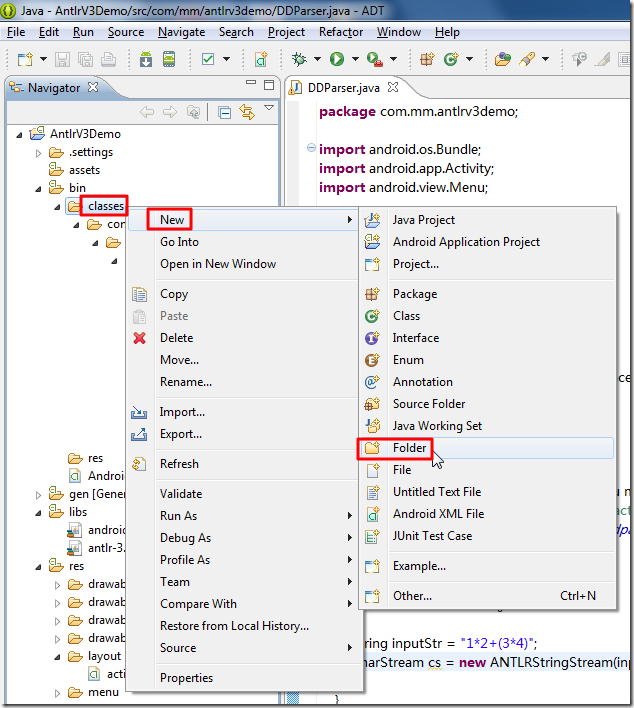
Task: Select the DDParser.java editor tab
Action: (x=343, y=88)
